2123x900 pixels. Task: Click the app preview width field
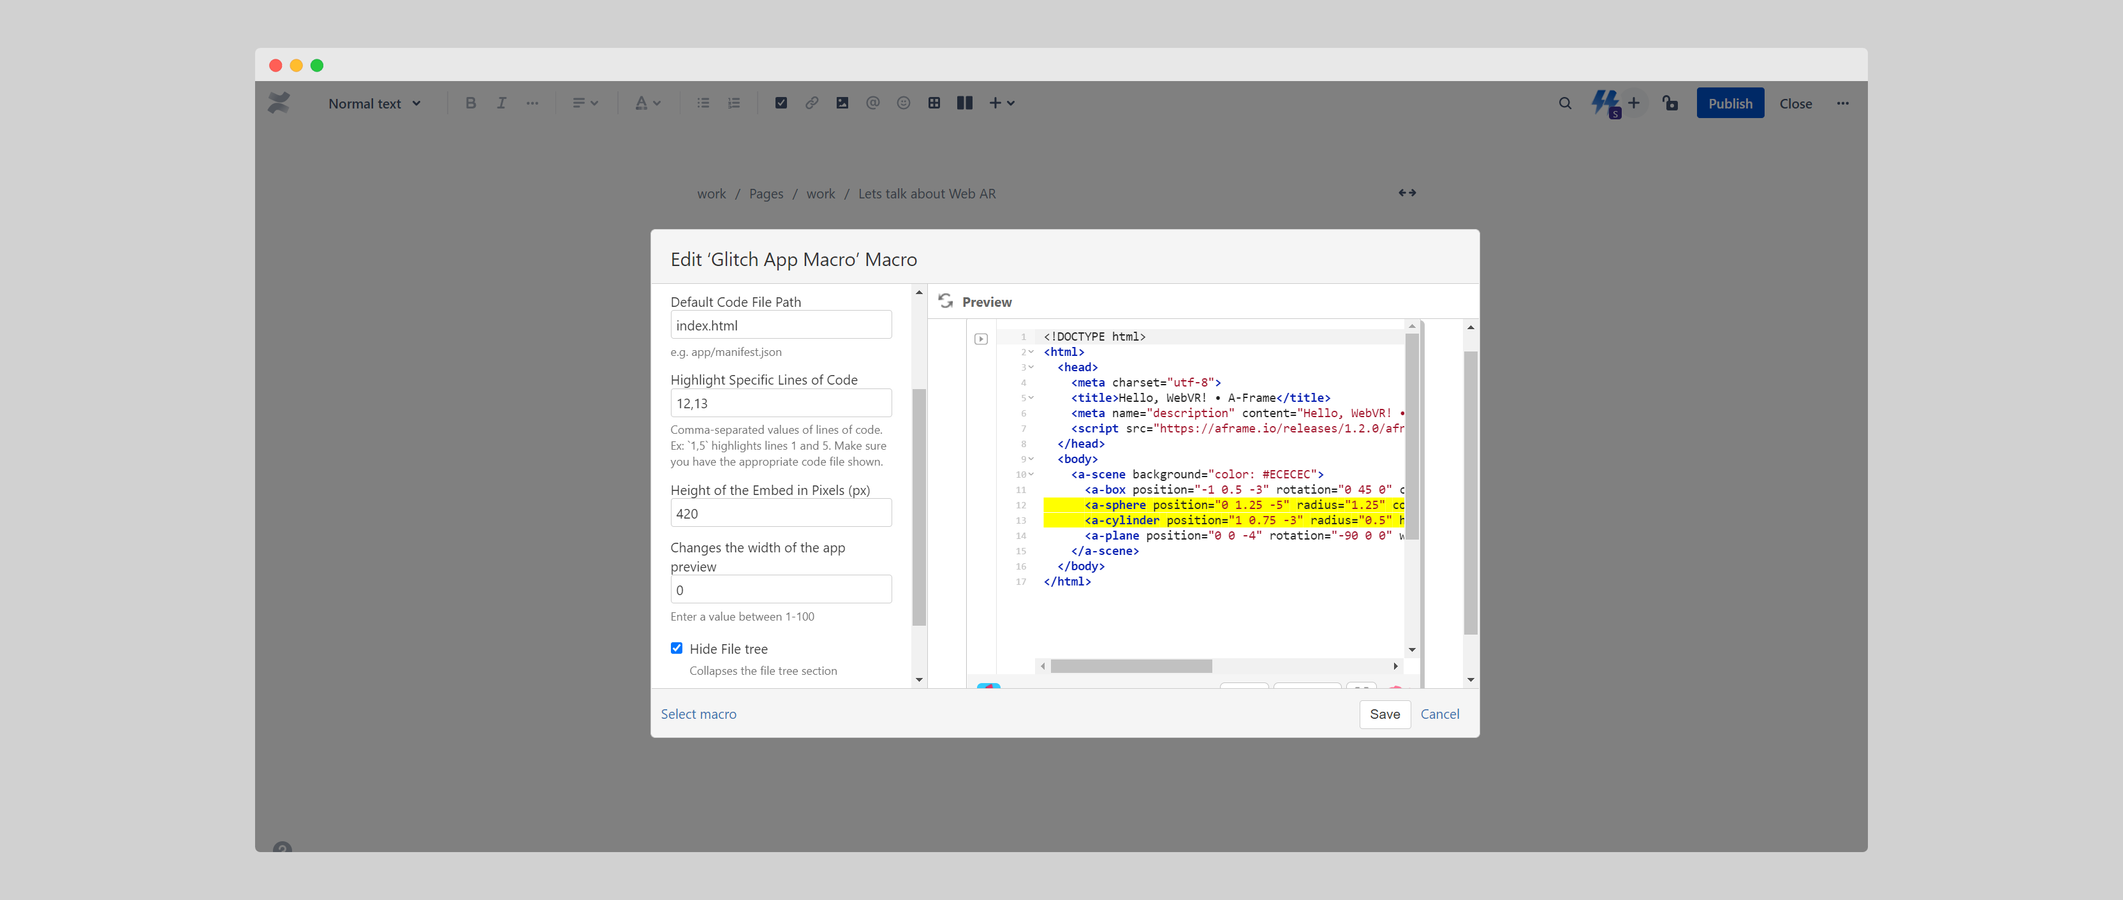(781, 590)
